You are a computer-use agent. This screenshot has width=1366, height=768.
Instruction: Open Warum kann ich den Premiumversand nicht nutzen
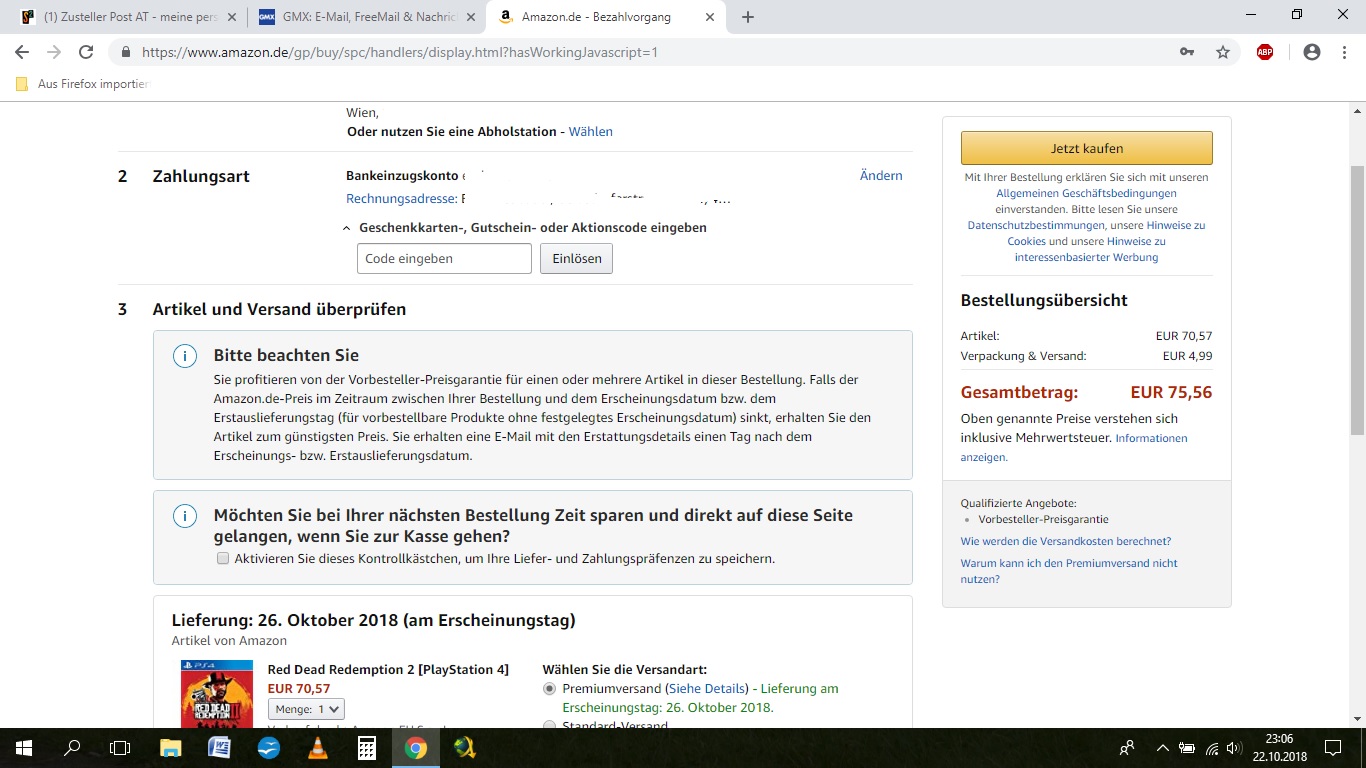tap(1069, 571)
